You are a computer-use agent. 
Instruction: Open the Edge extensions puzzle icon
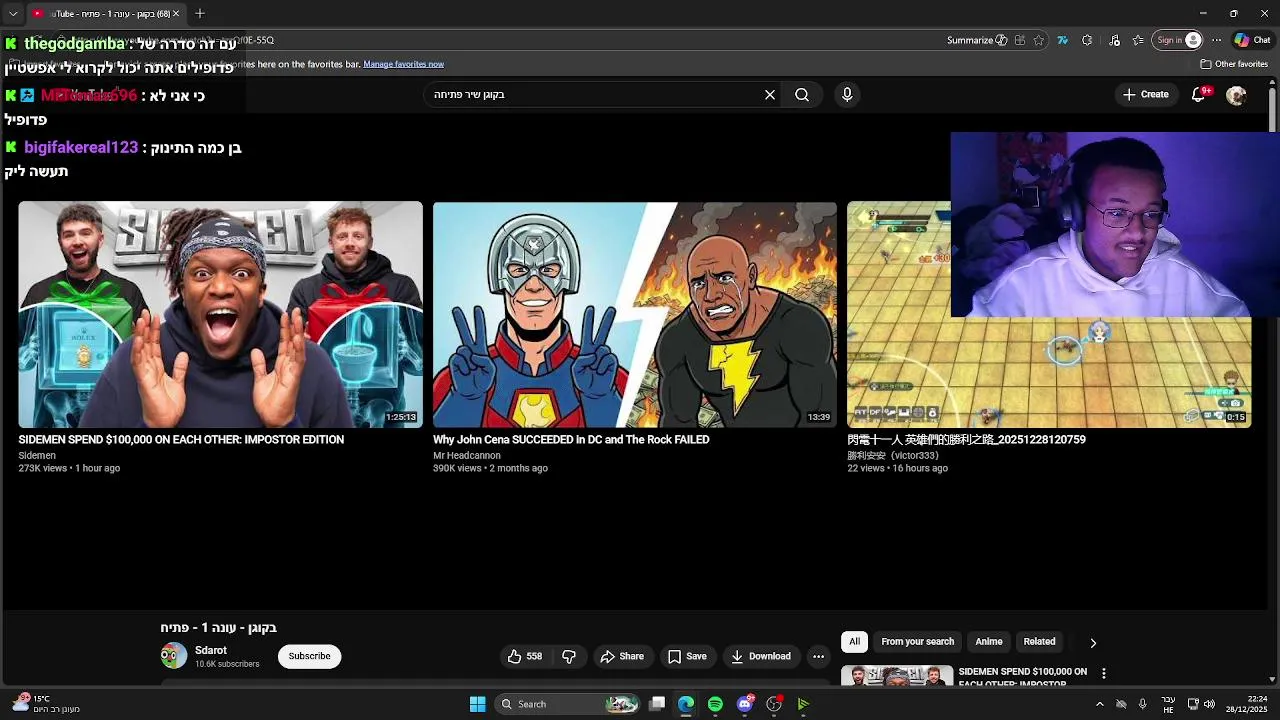pyautogui.click(x=1087, y=40)
